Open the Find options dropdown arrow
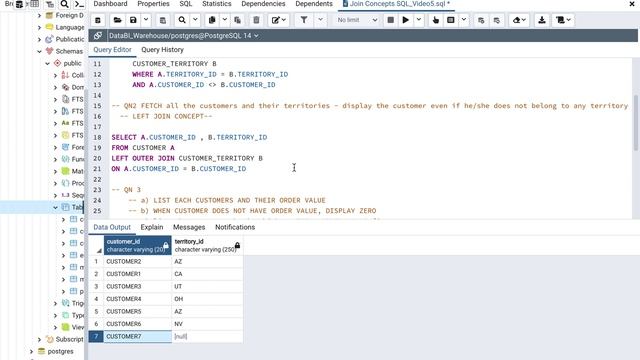 pyautogui.click(x=195, y=20)
